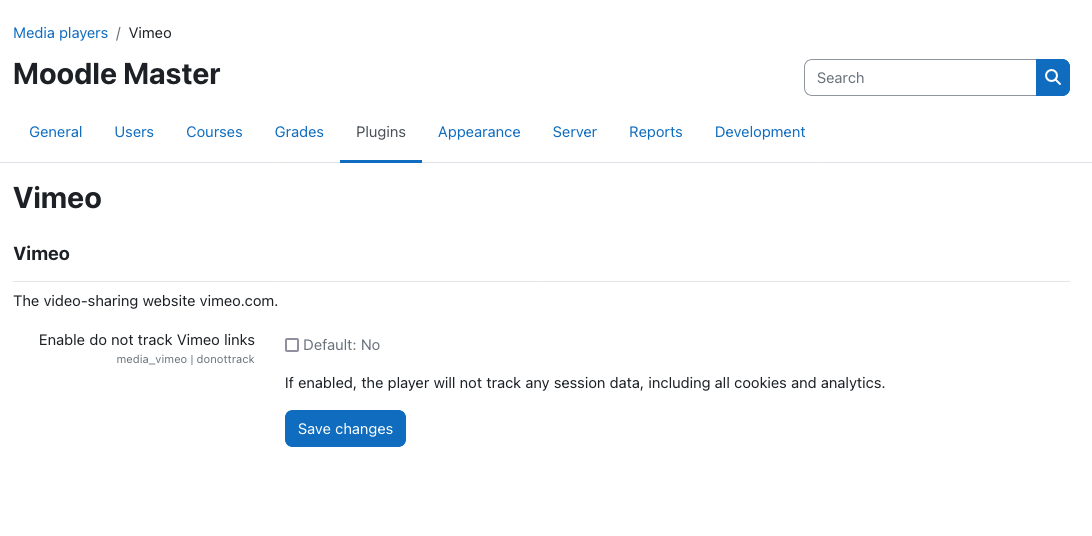Click 'The video-sharing website vimeo.com.' description
Image resolution: width=1092 pixels, height=536 pixels.
[x=146, y=301]
